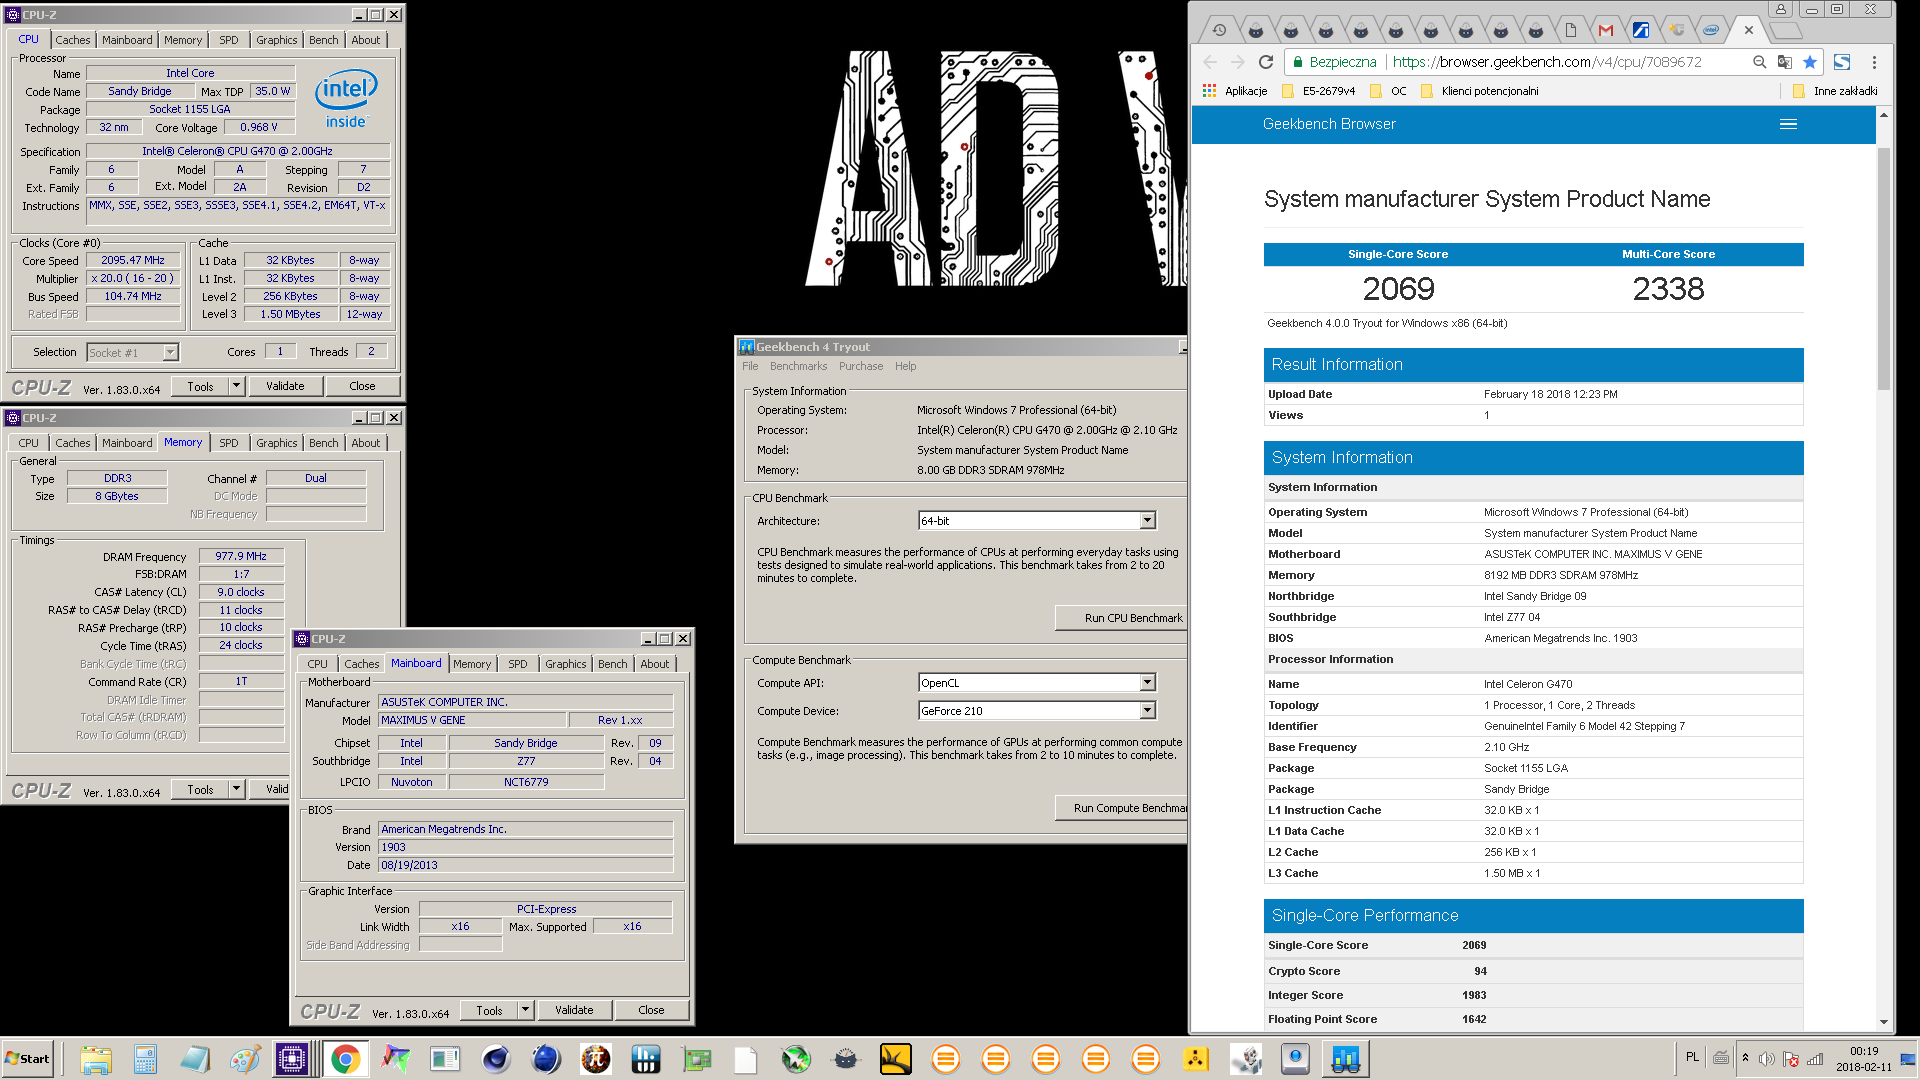Click the Geekbench Browser header link
Viewport: 1920px width, 1080px height.
1329,124
